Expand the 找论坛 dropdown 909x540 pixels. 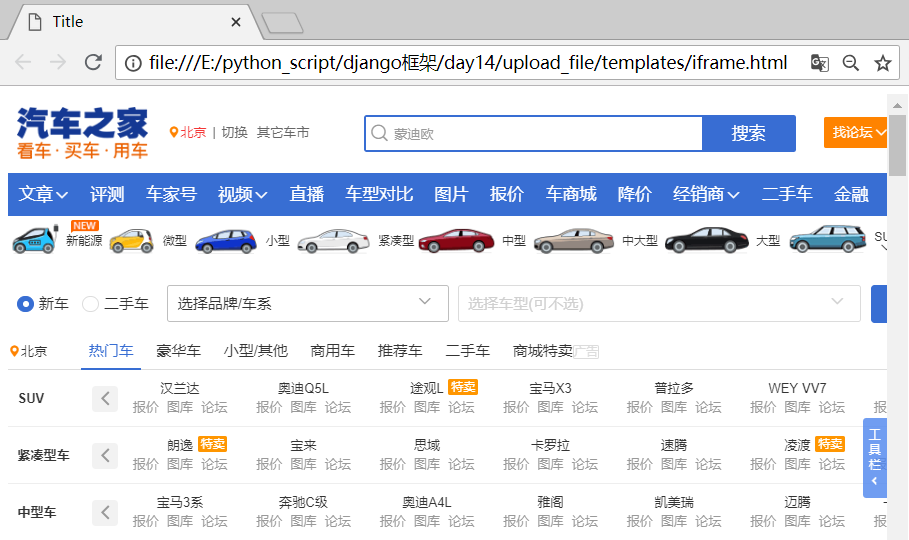[856, 133]
